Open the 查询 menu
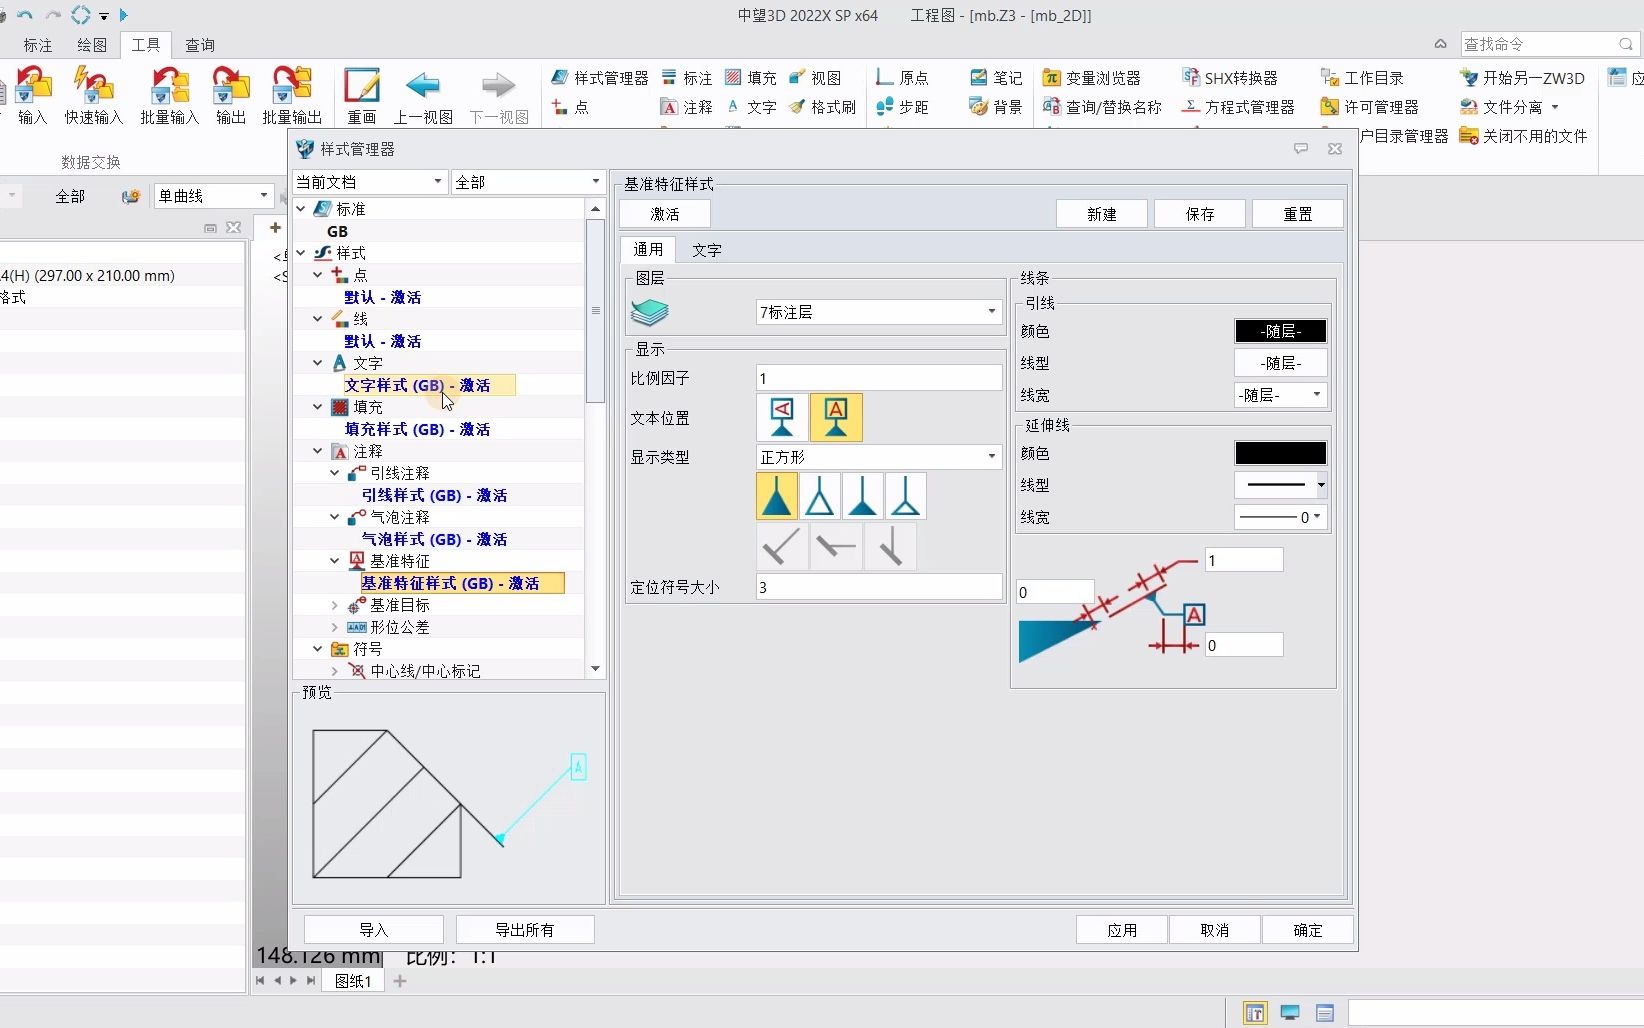1644x1028 pixels. click(x=199, y=45)
